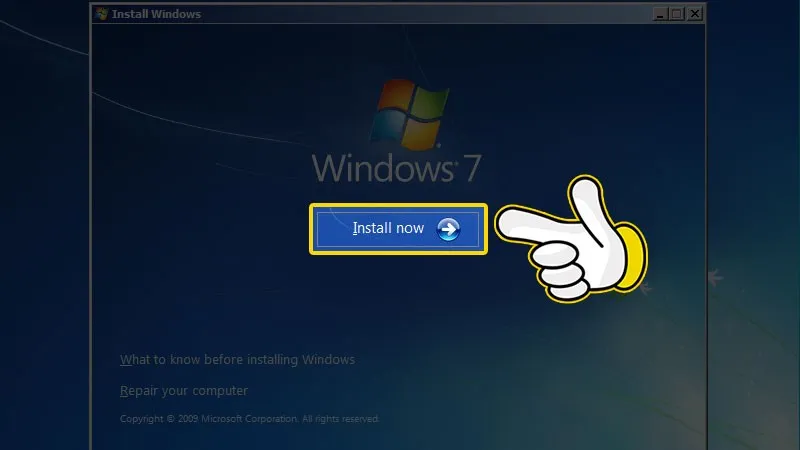This screenshot has height=450, width=800.
Task: Minimize the Install Windows window
Action: coord(659,14)
